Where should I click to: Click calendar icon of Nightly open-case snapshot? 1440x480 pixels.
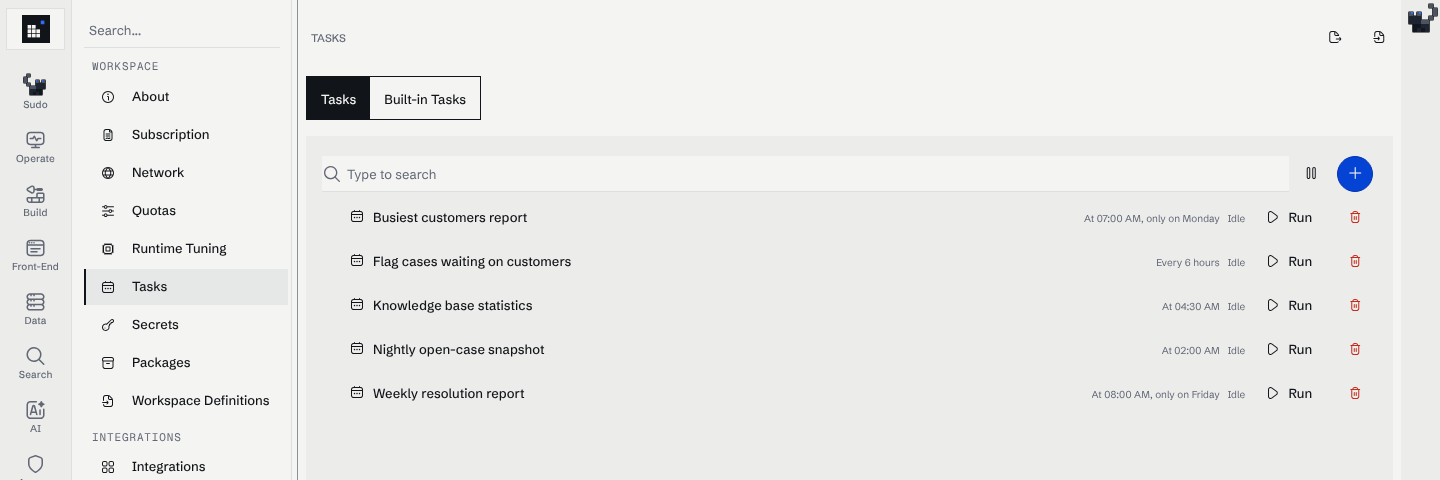coord(356,349)
